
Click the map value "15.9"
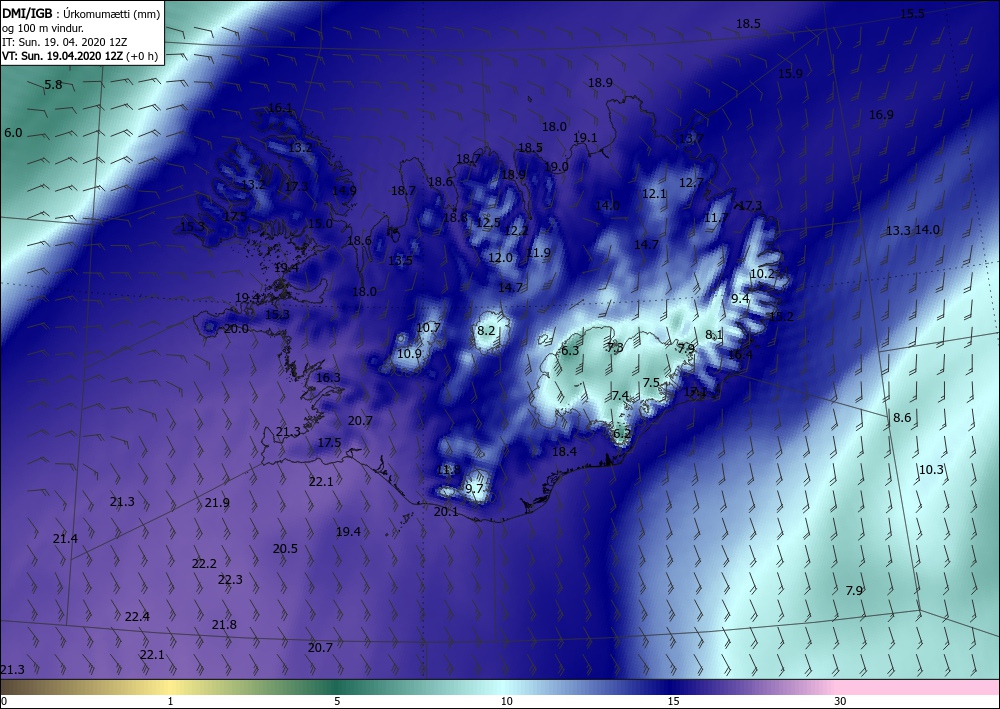coord(790,73)
